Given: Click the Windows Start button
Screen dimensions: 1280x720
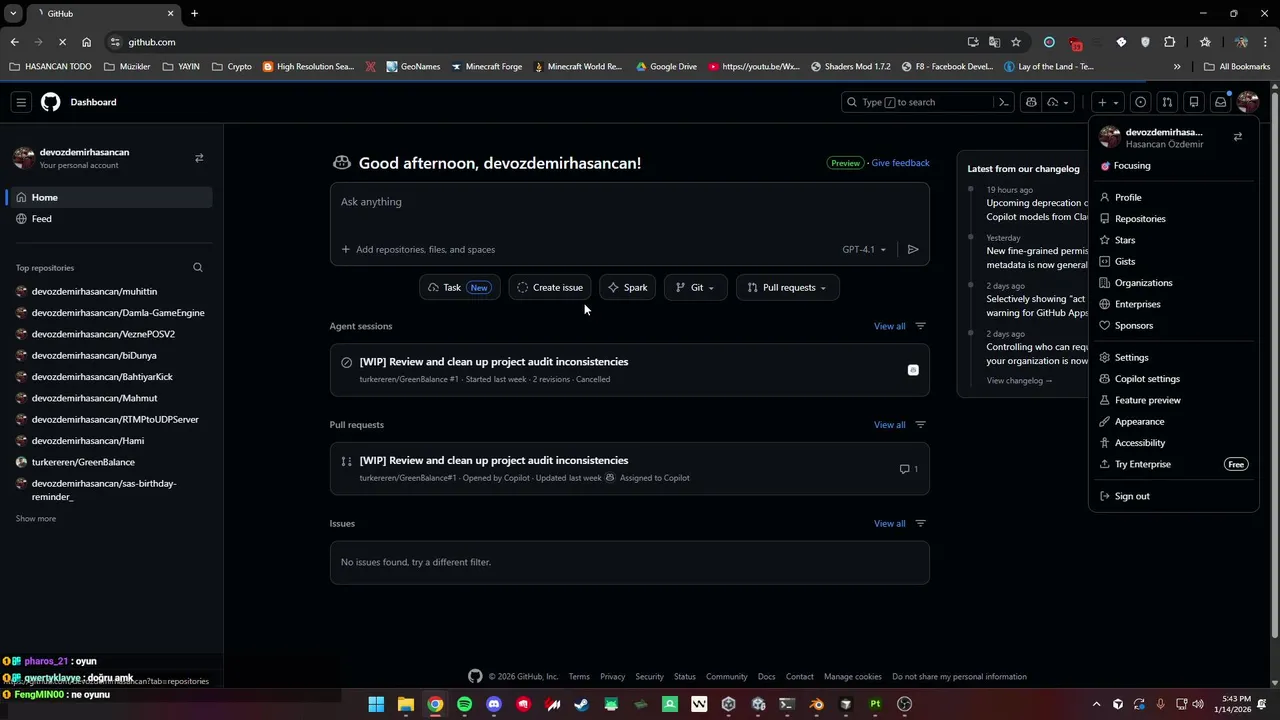Looking at the screenshot, I should pyautogui.click(x=376, y=704).
